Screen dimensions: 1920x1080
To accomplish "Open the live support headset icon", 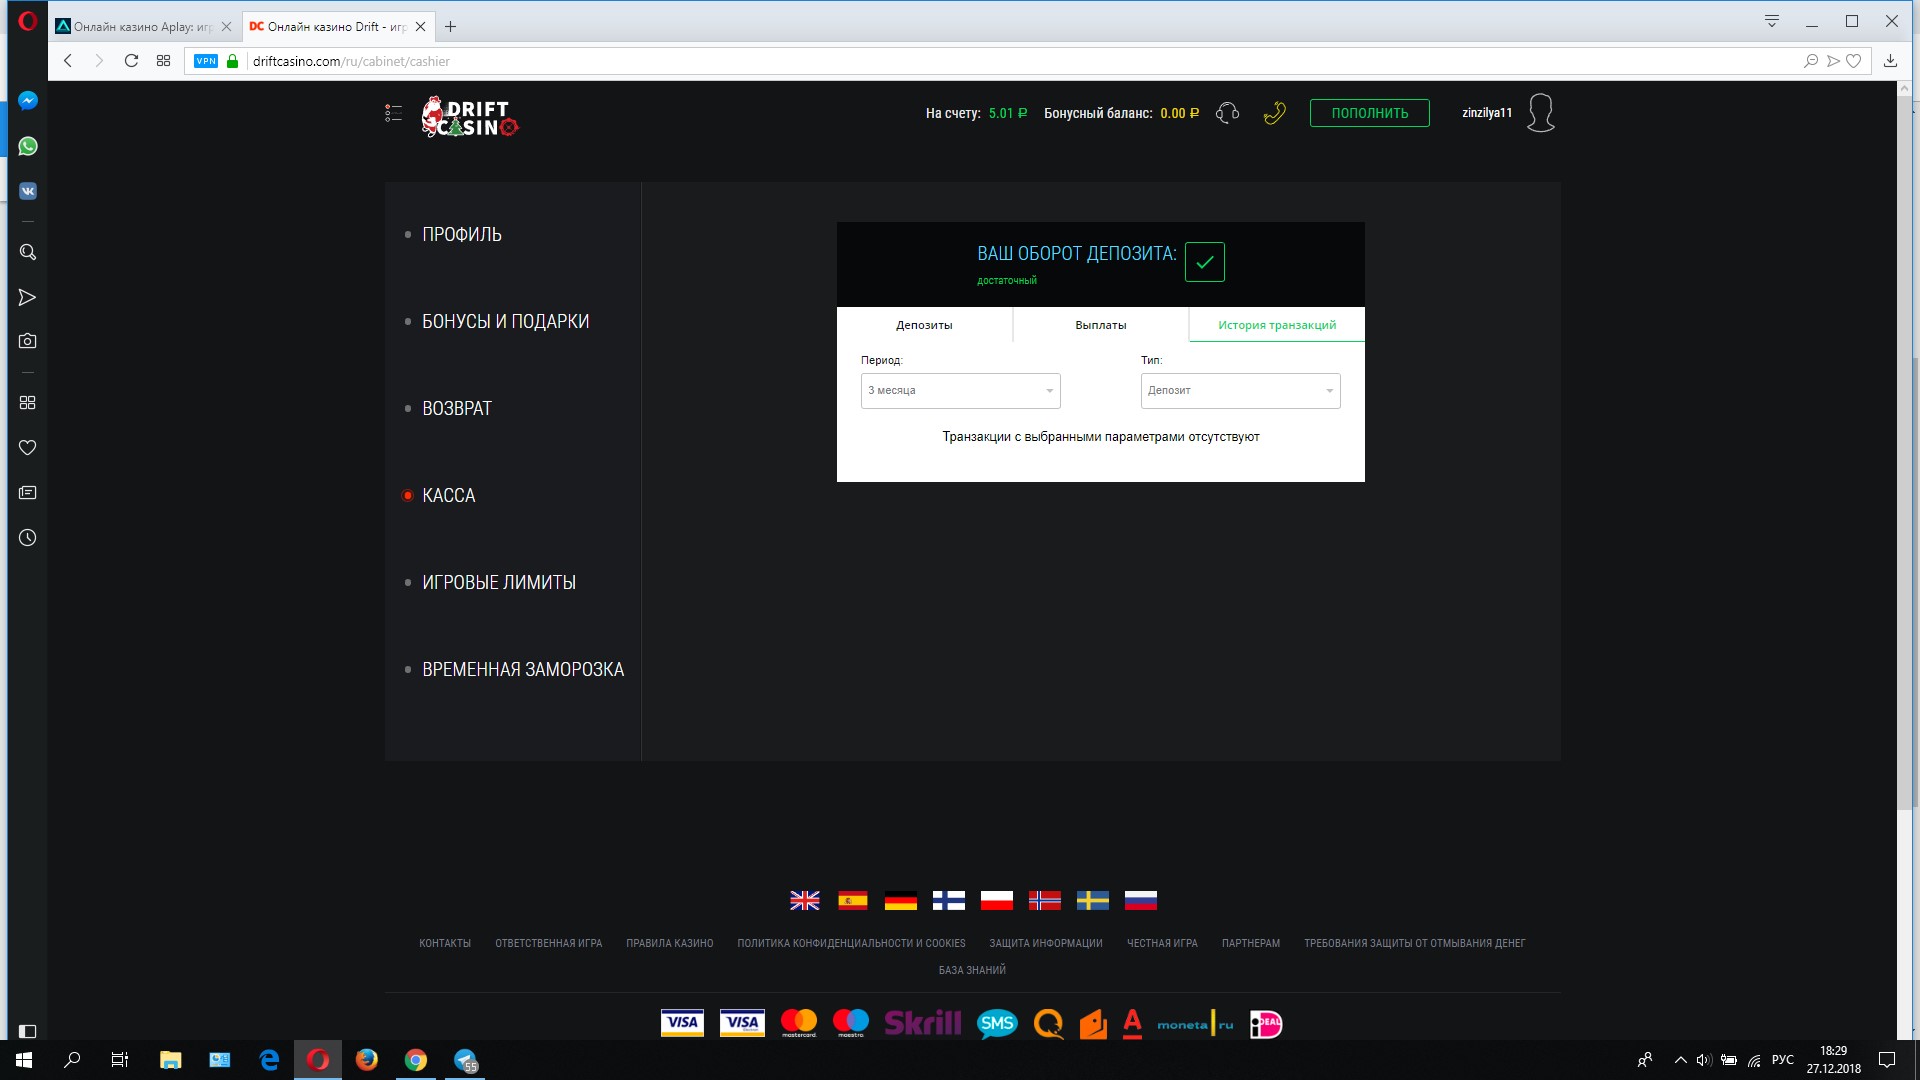I will click(1227, 113).
